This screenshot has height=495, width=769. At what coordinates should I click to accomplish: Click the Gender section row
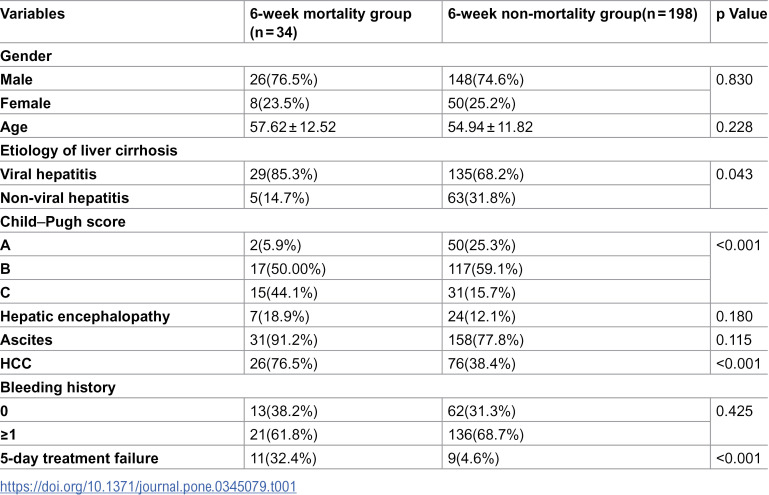384,55
